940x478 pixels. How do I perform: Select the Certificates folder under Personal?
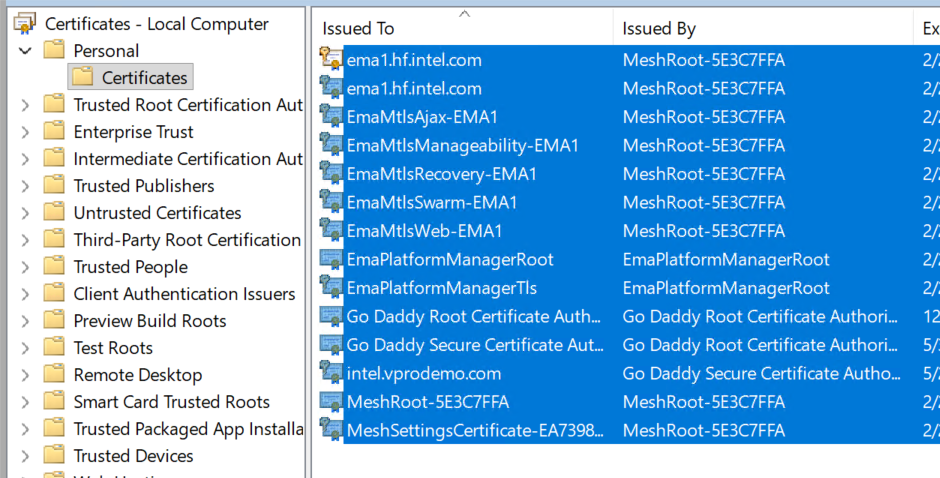(144, 78)
